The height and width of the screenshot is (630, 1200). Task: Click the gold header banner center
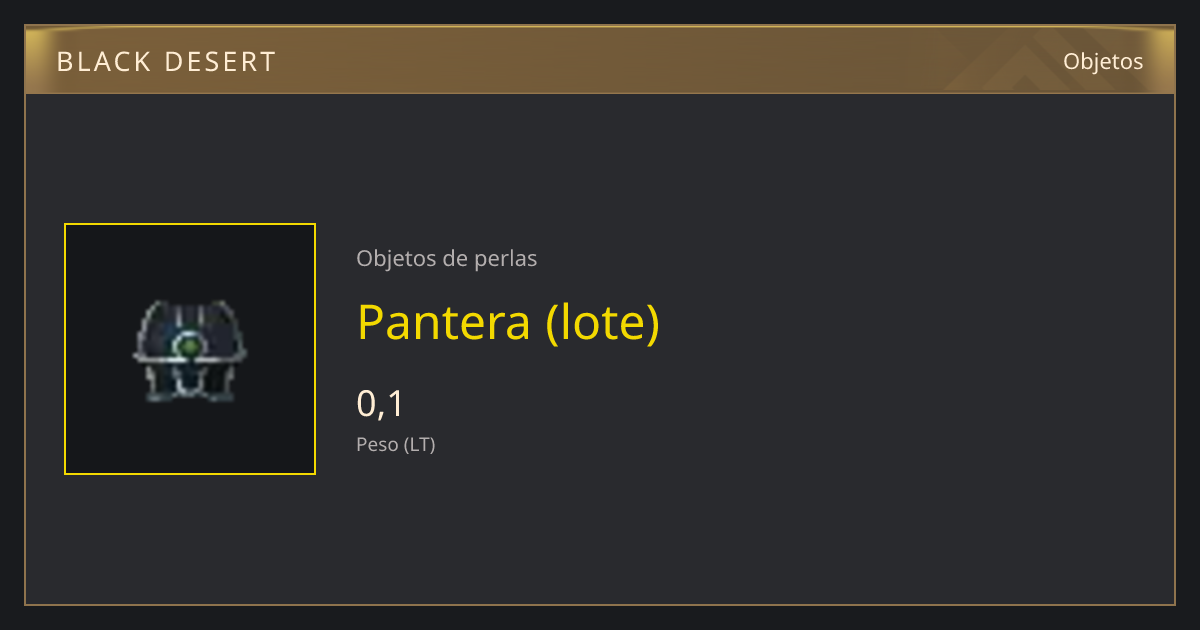(600, 60)
